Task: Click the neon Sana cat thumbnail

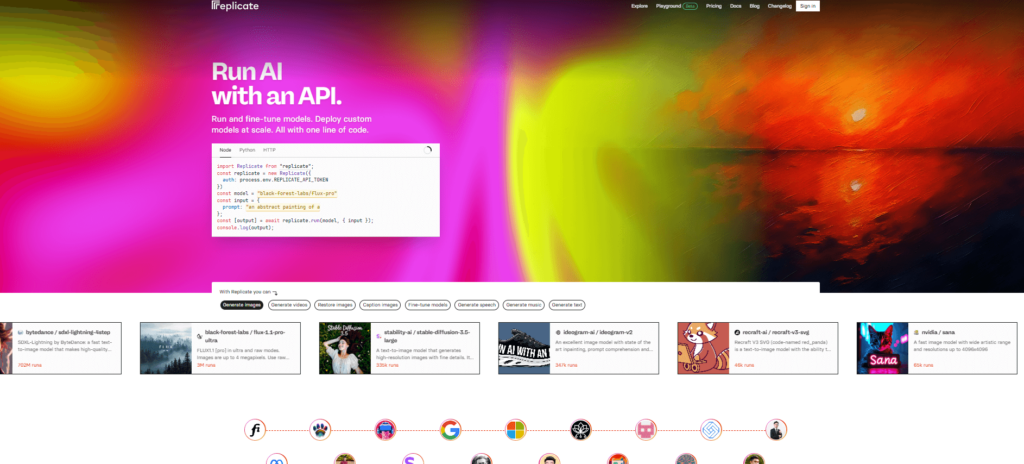Action: click(882, 348)
